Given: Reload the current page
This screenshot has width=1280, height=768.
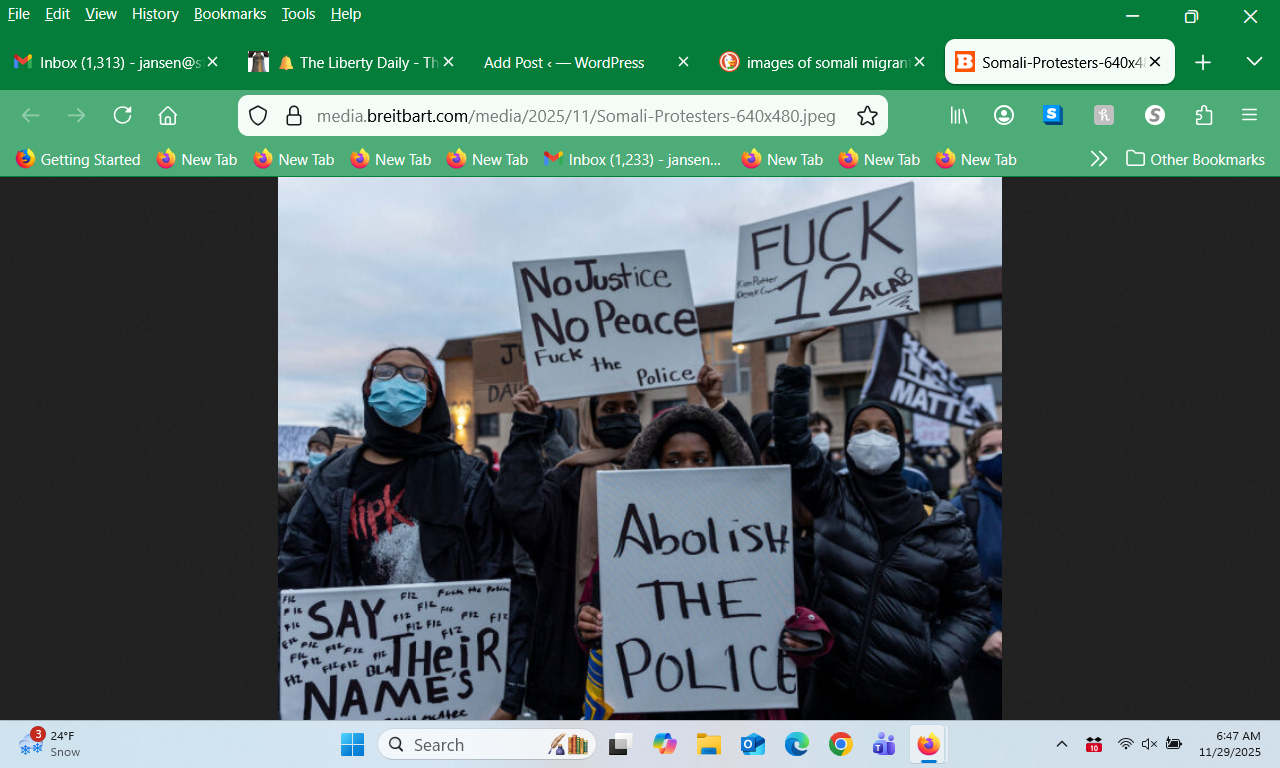Looking at the screenshot, I should (x=122, y=115).
